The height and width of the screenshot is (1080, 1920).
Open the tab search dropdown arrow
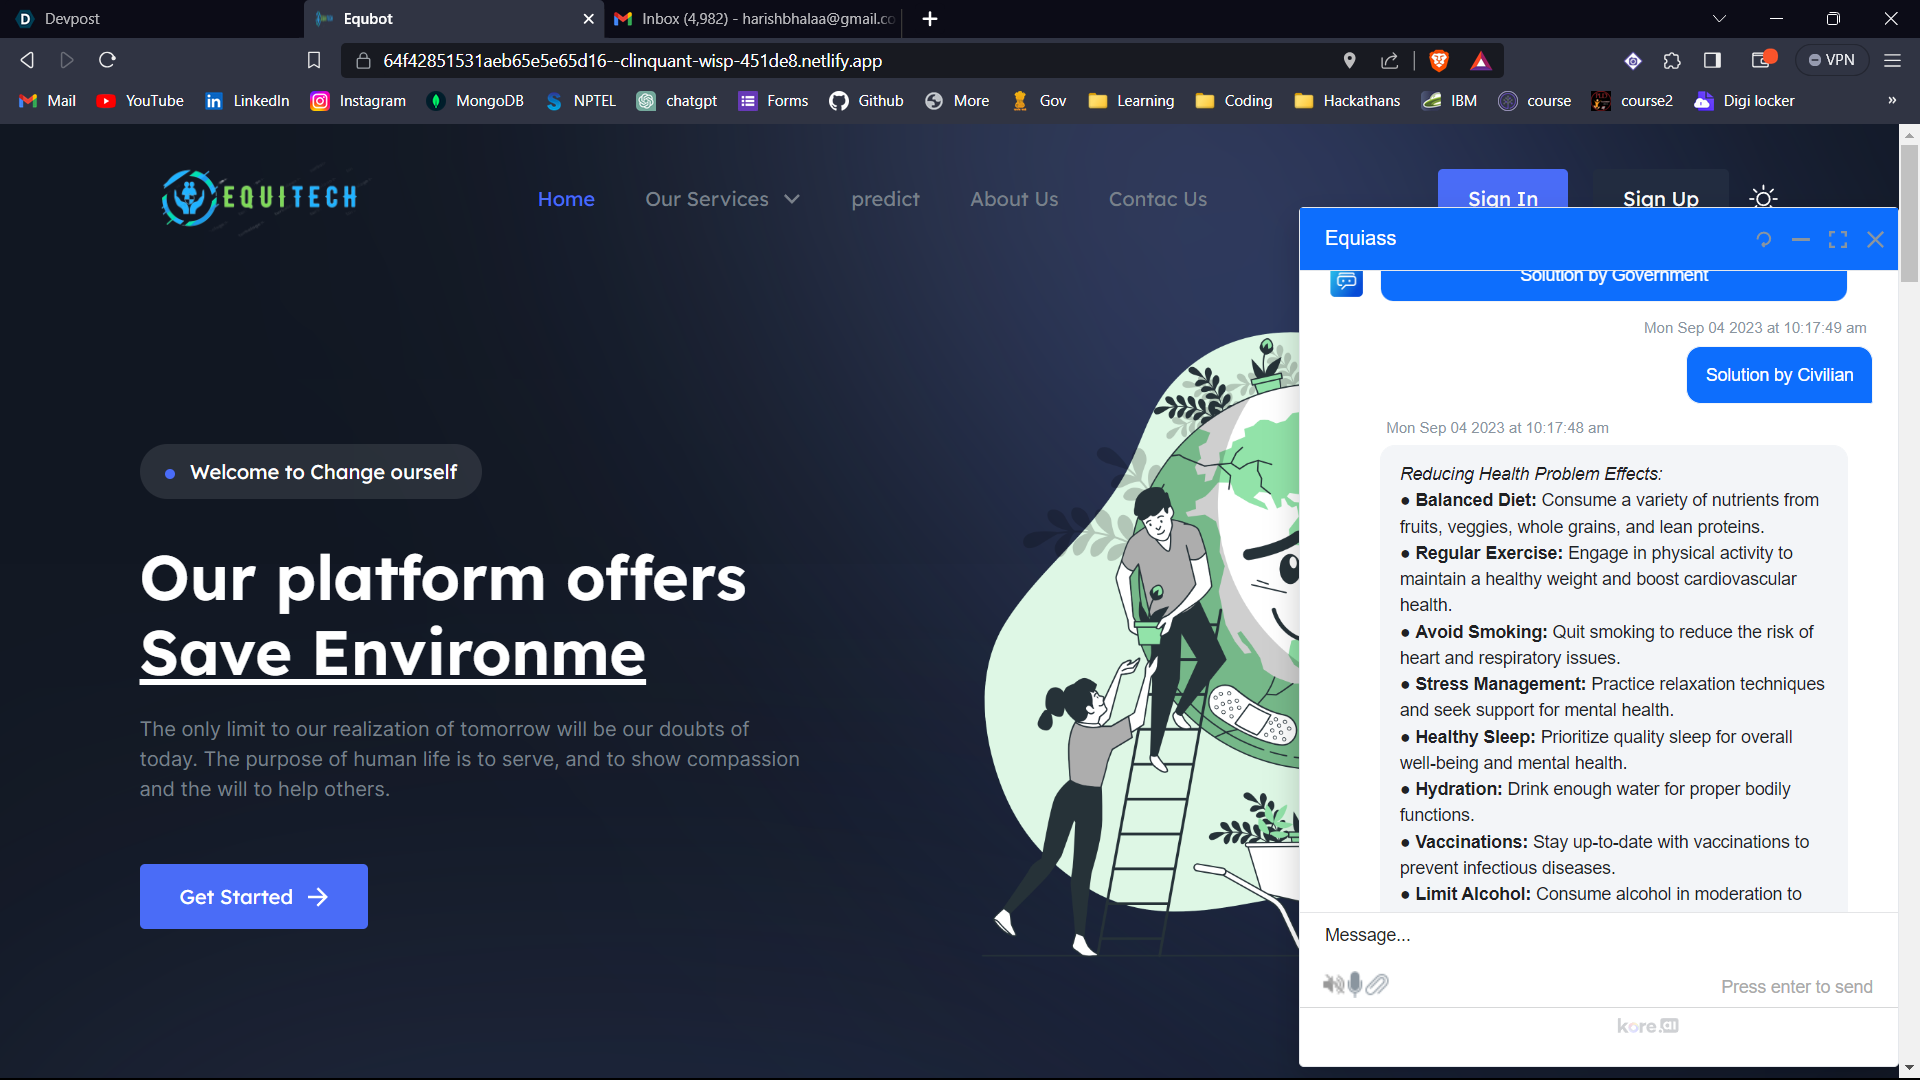(x=1719, y=19)
